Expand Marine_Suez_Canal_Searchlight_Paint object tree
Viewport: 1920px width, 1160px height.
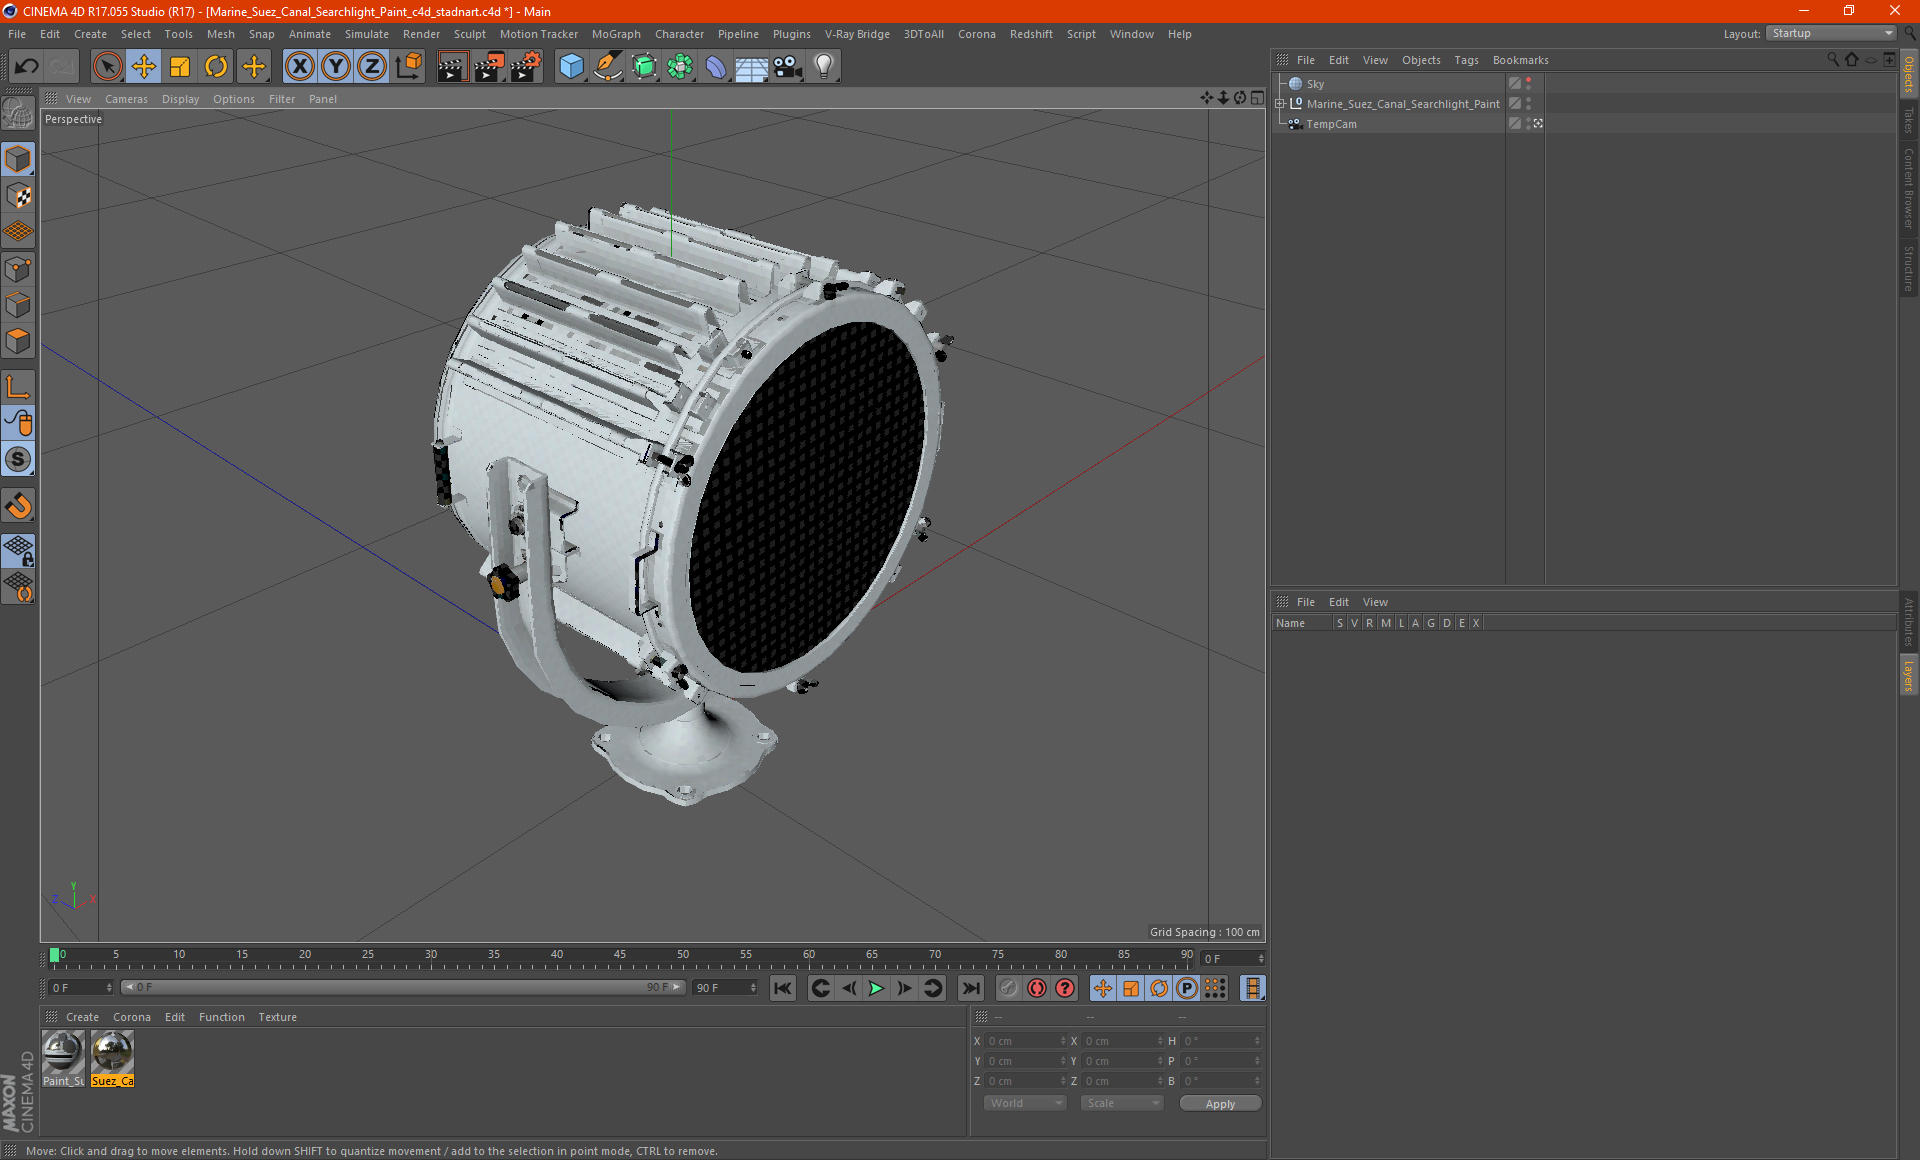[1279, 104]
